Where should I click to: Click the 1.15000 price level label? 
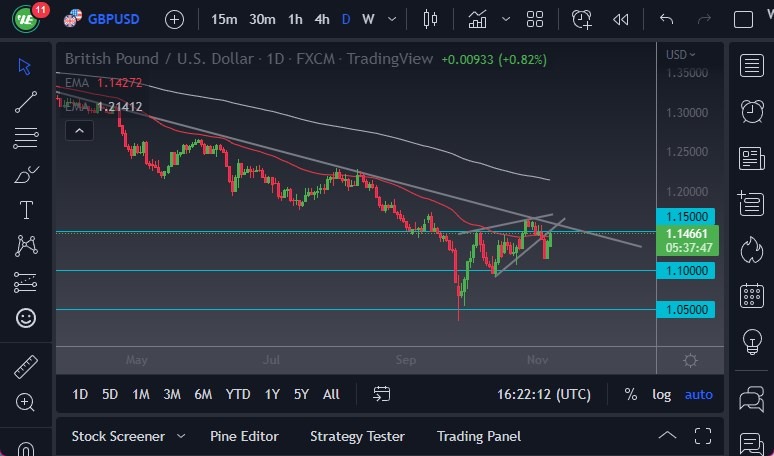(689, 216)
